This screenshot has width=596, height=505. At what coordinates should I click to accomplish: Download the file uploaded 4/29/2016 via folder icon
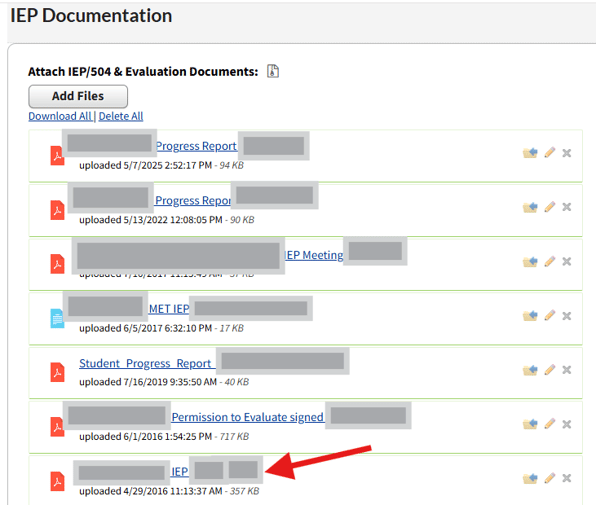pyautogui.click(x=530, y=478)
